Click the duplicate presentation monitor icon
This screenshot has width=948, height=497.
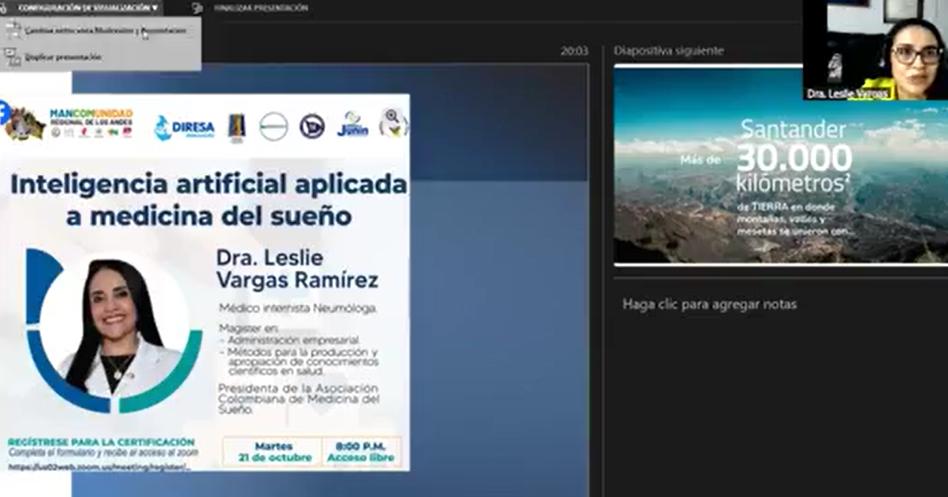12,57
